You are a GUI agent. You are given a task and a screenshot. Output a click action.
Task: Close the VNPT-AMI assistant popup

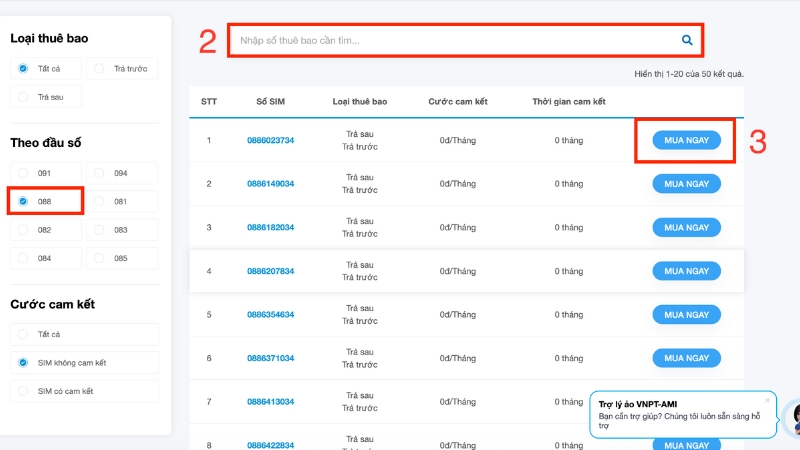pos(767,398)
